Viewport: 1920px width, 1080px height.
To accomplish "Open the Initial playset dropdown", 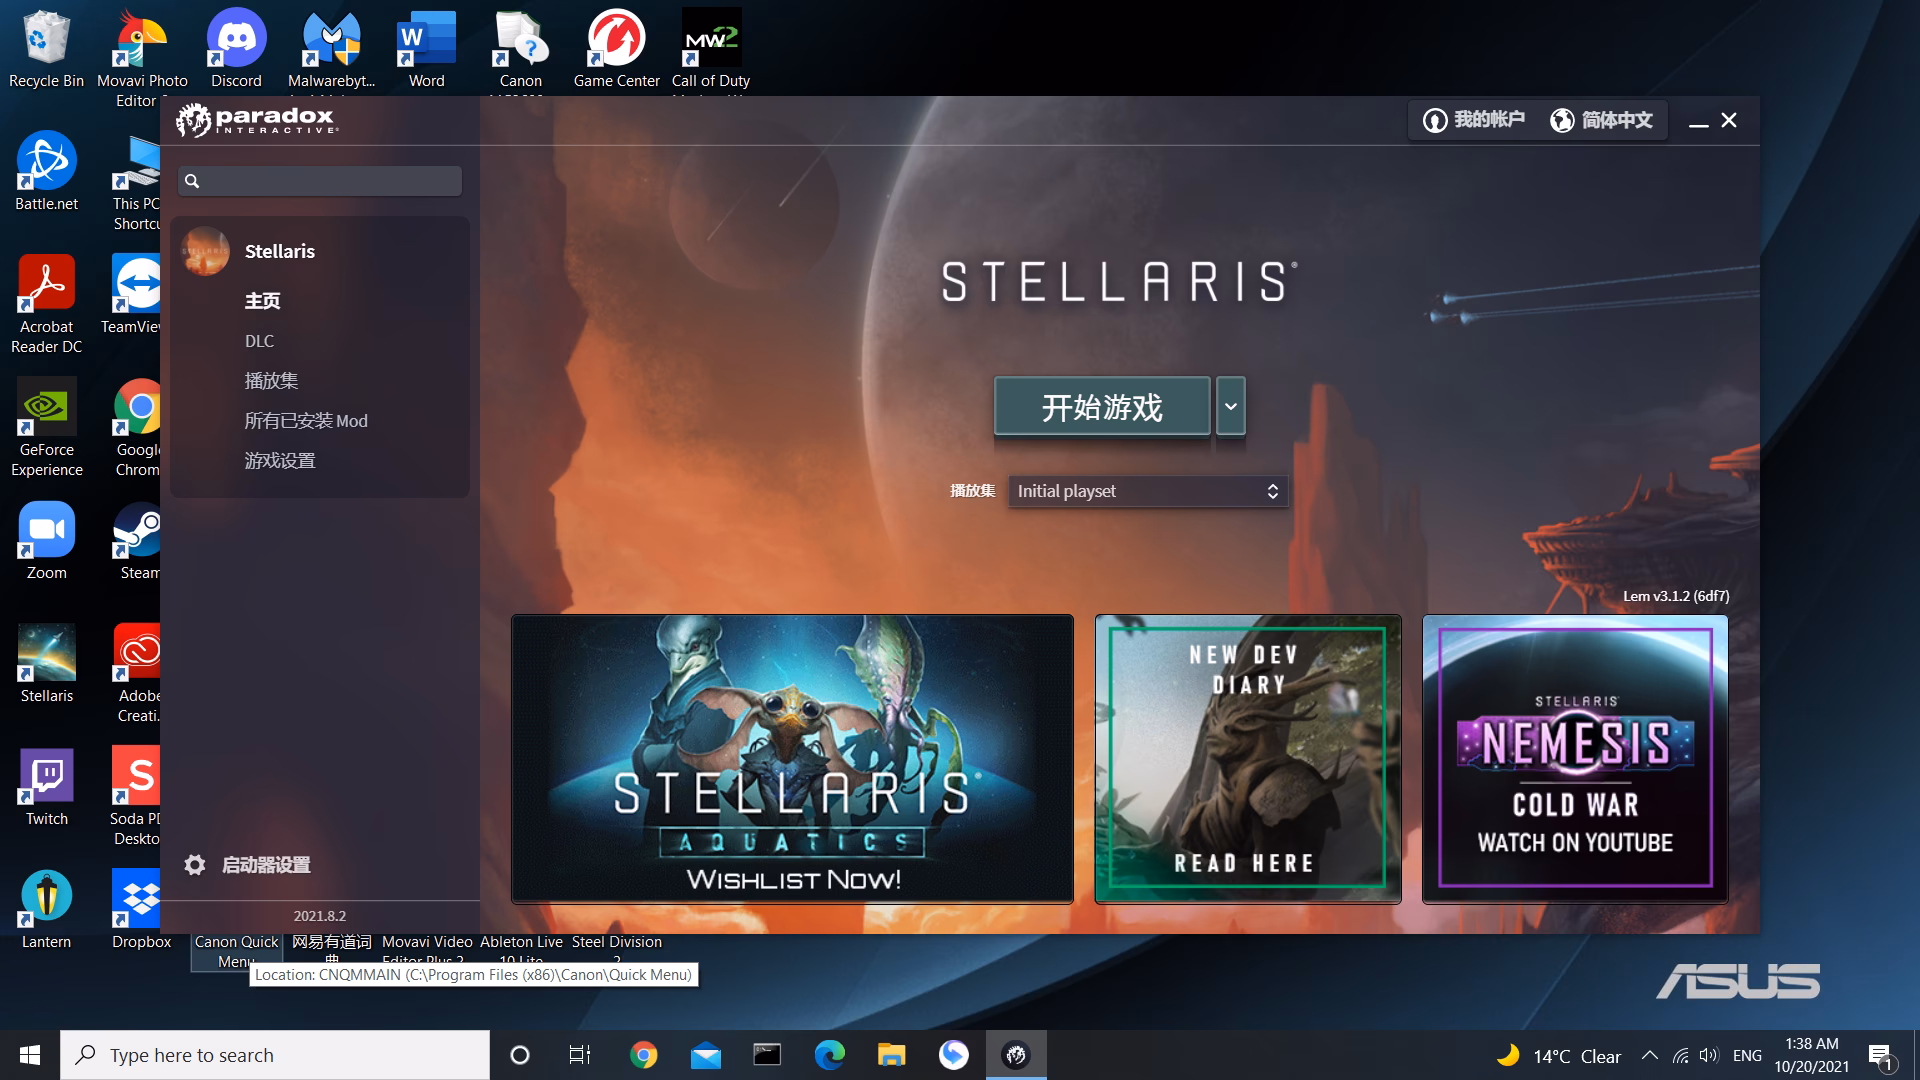I will click(x=1148, y=491).
